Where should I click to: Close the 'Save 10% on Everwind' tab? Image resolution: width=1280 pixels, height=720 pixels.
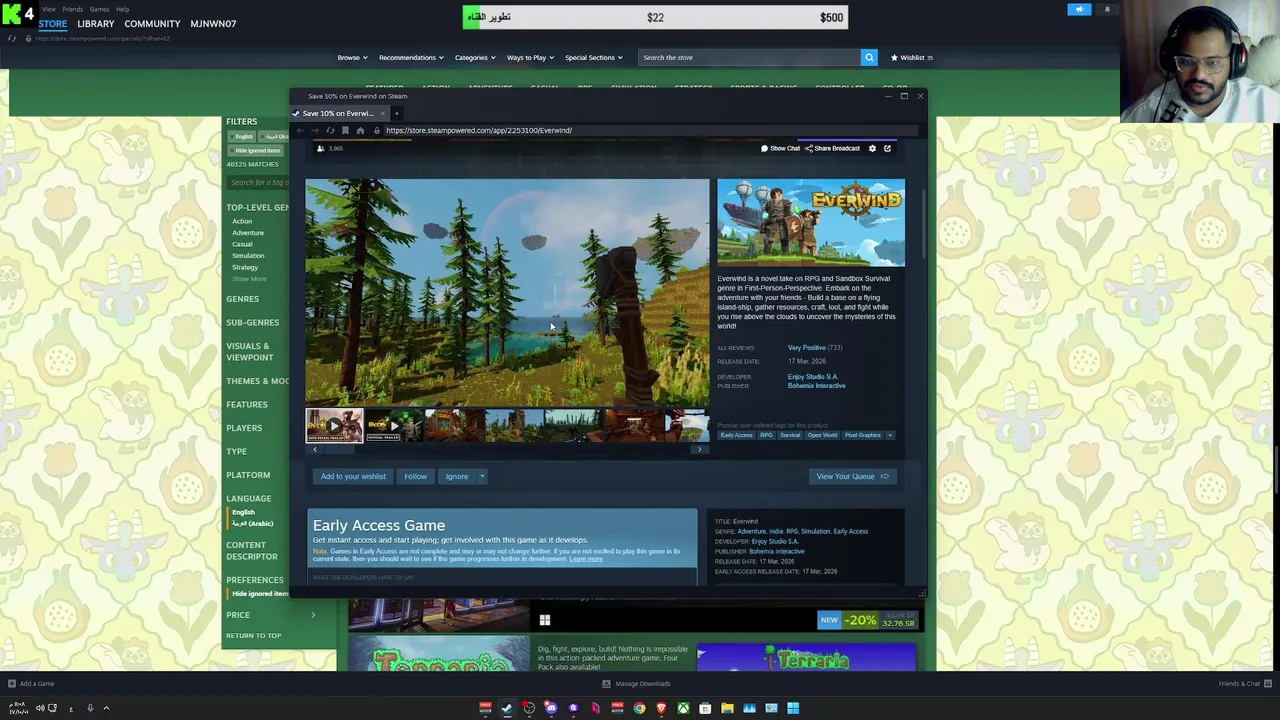[383, 113]
